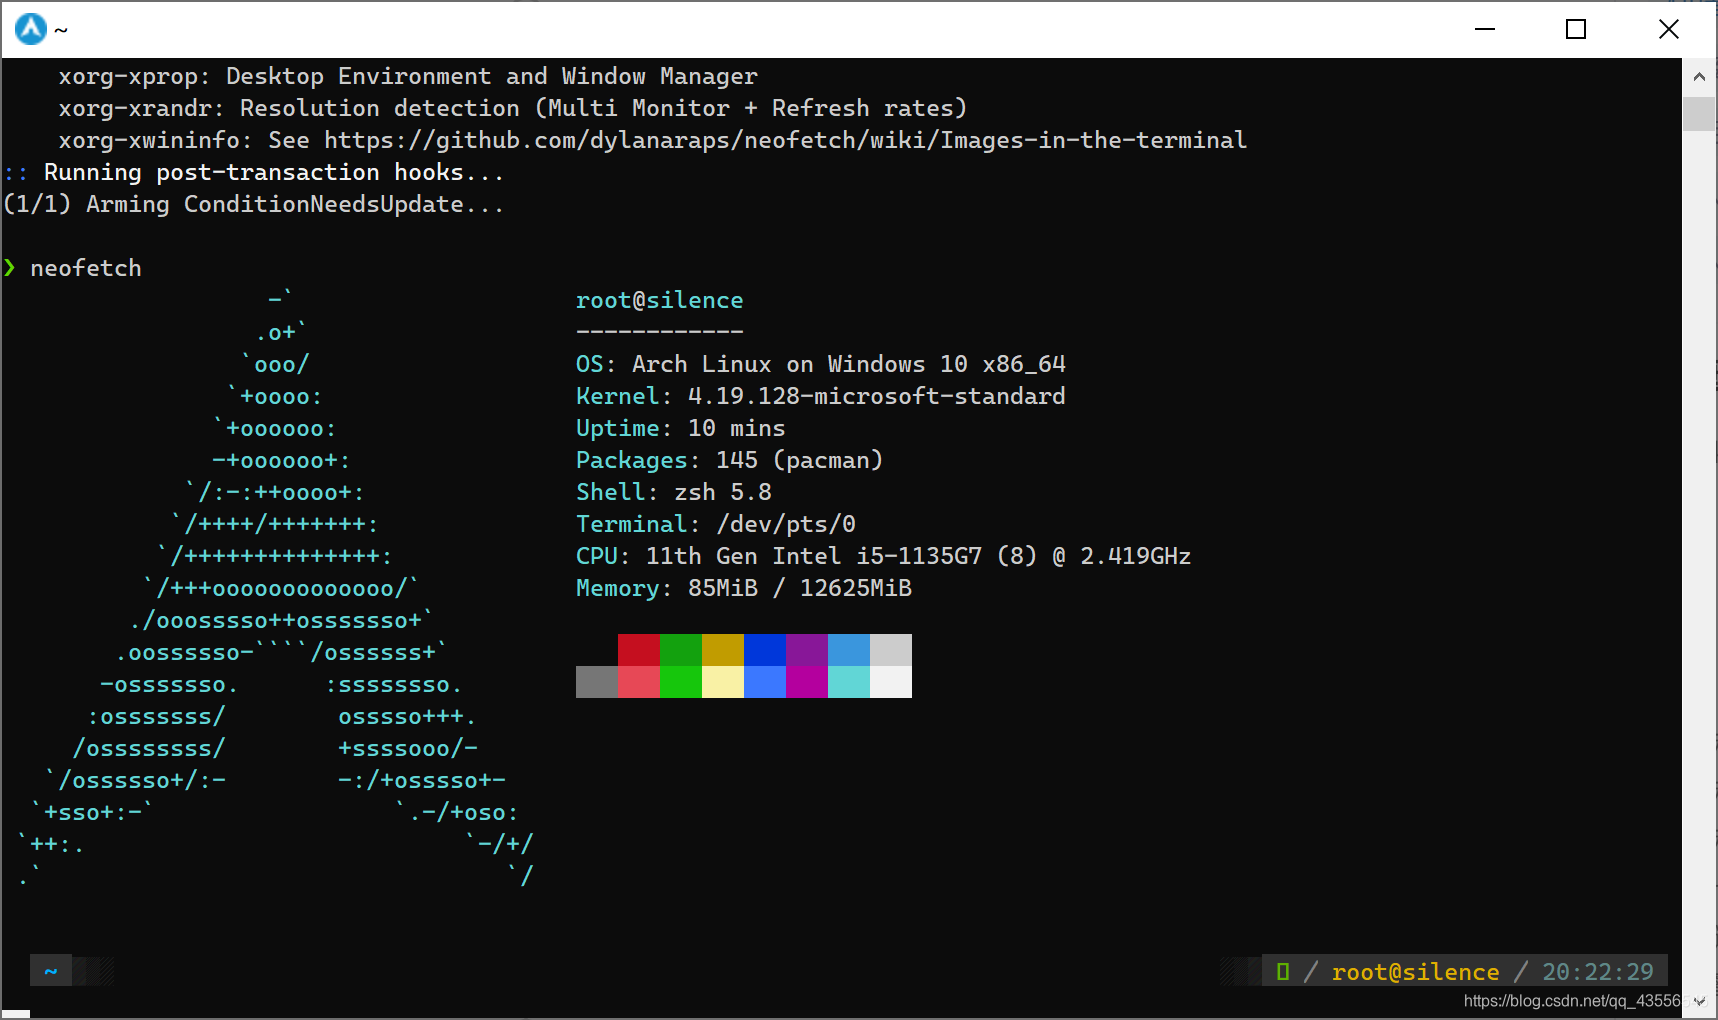This screenshot has width=1718, height=1020.
Task: Click the scrollbar down arrow
Action: [1699, 1001]
